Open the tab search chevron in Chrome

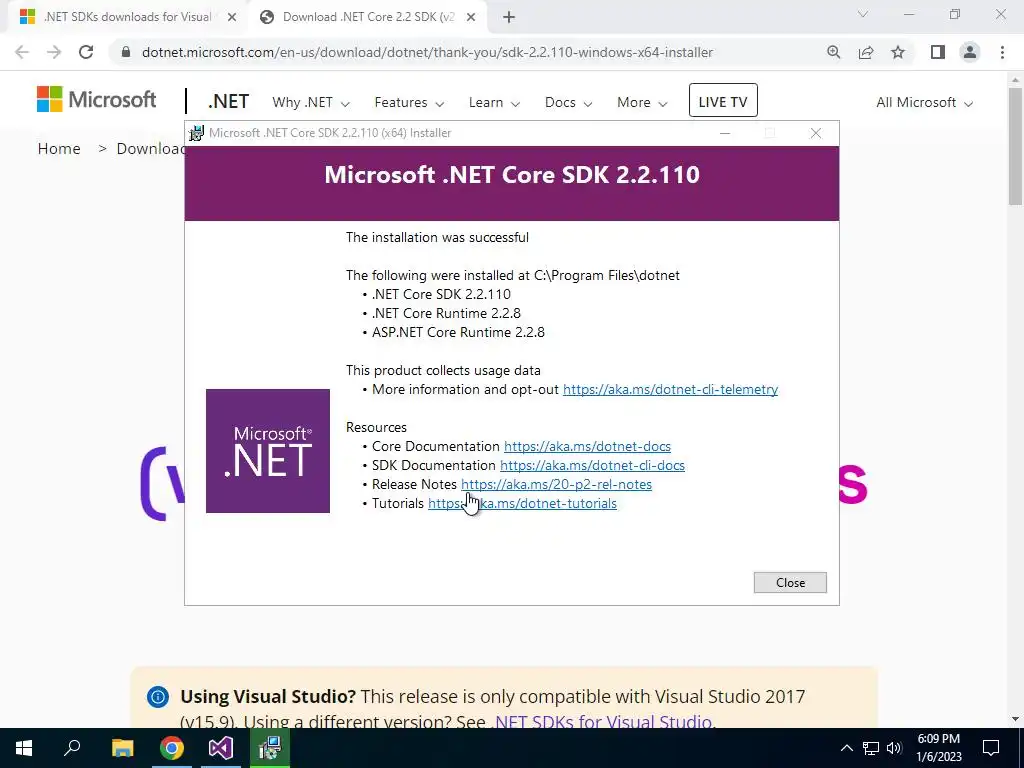(863, 14)
